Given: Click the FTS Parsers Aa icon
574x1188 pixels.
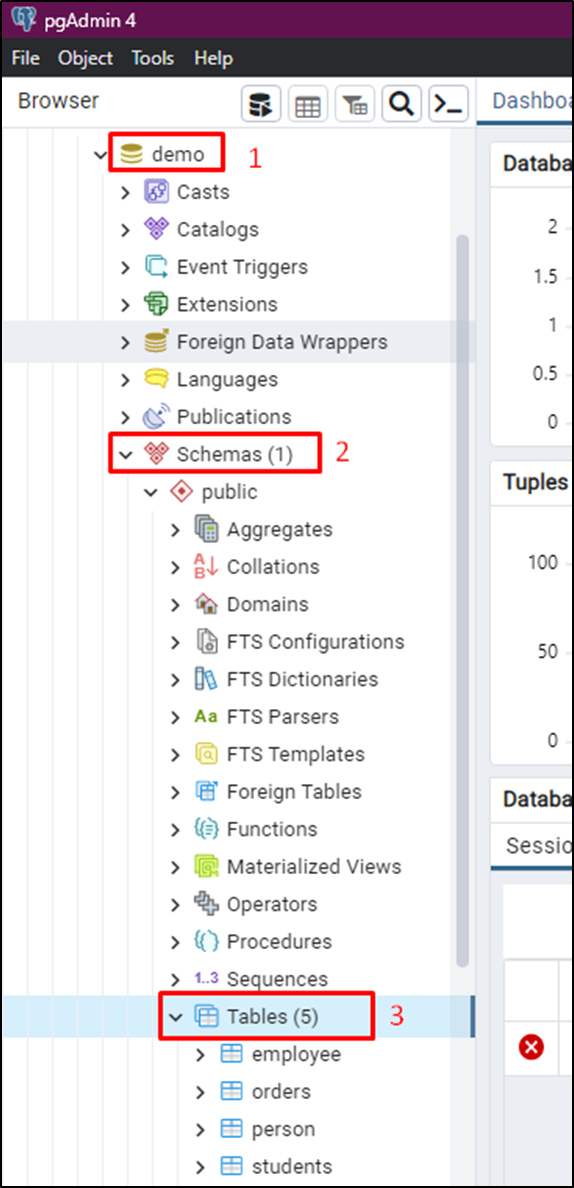Looking at the screenshot, I should (x=206, y=717).
